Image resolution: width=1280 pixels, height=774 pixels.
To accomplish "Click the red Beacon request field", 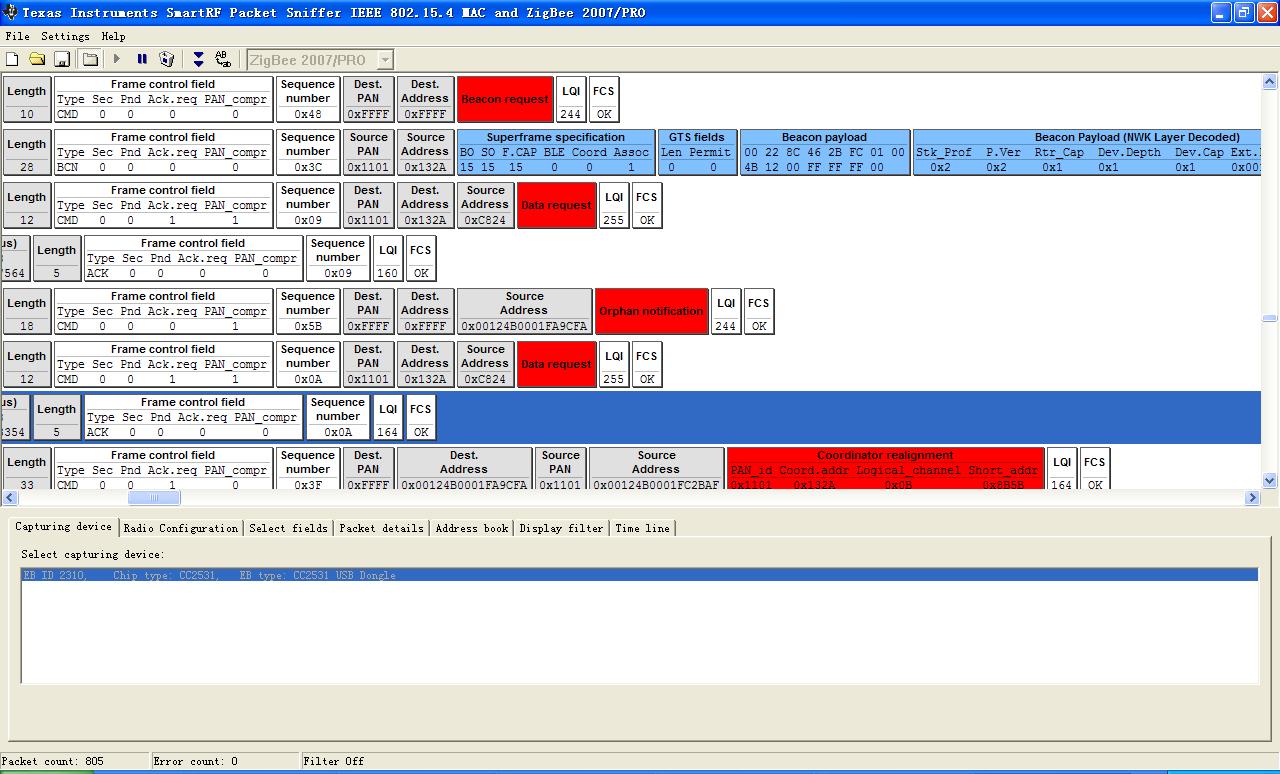I will [505, 99].
